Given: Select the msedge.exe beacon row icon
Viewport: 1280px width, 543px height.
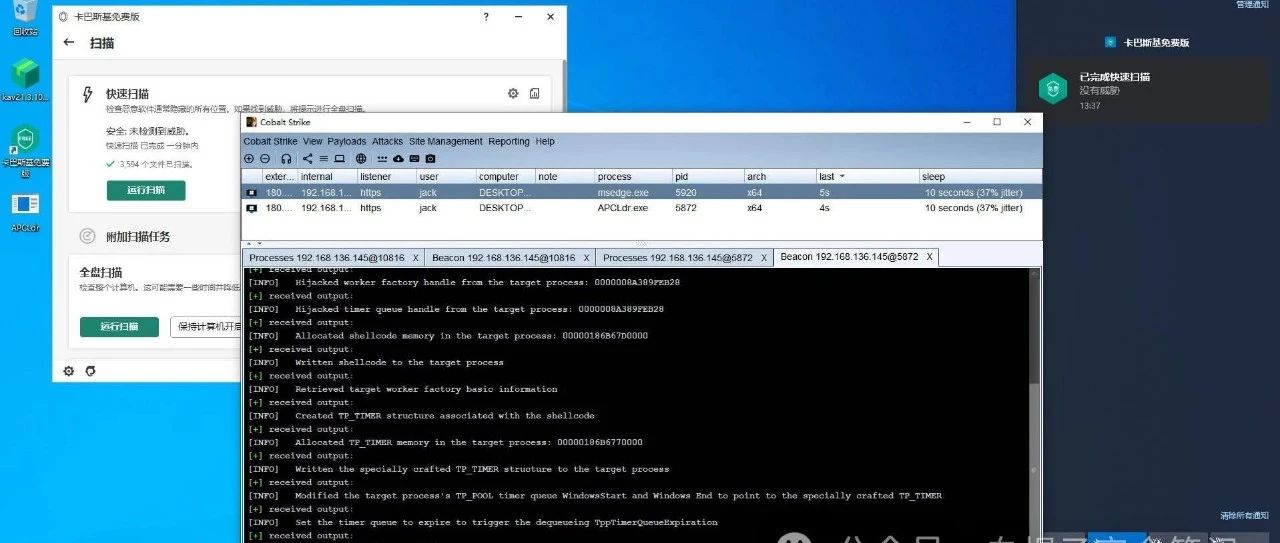Looking at the screenshot, I should pyautogui.click(x=252, y=192).
